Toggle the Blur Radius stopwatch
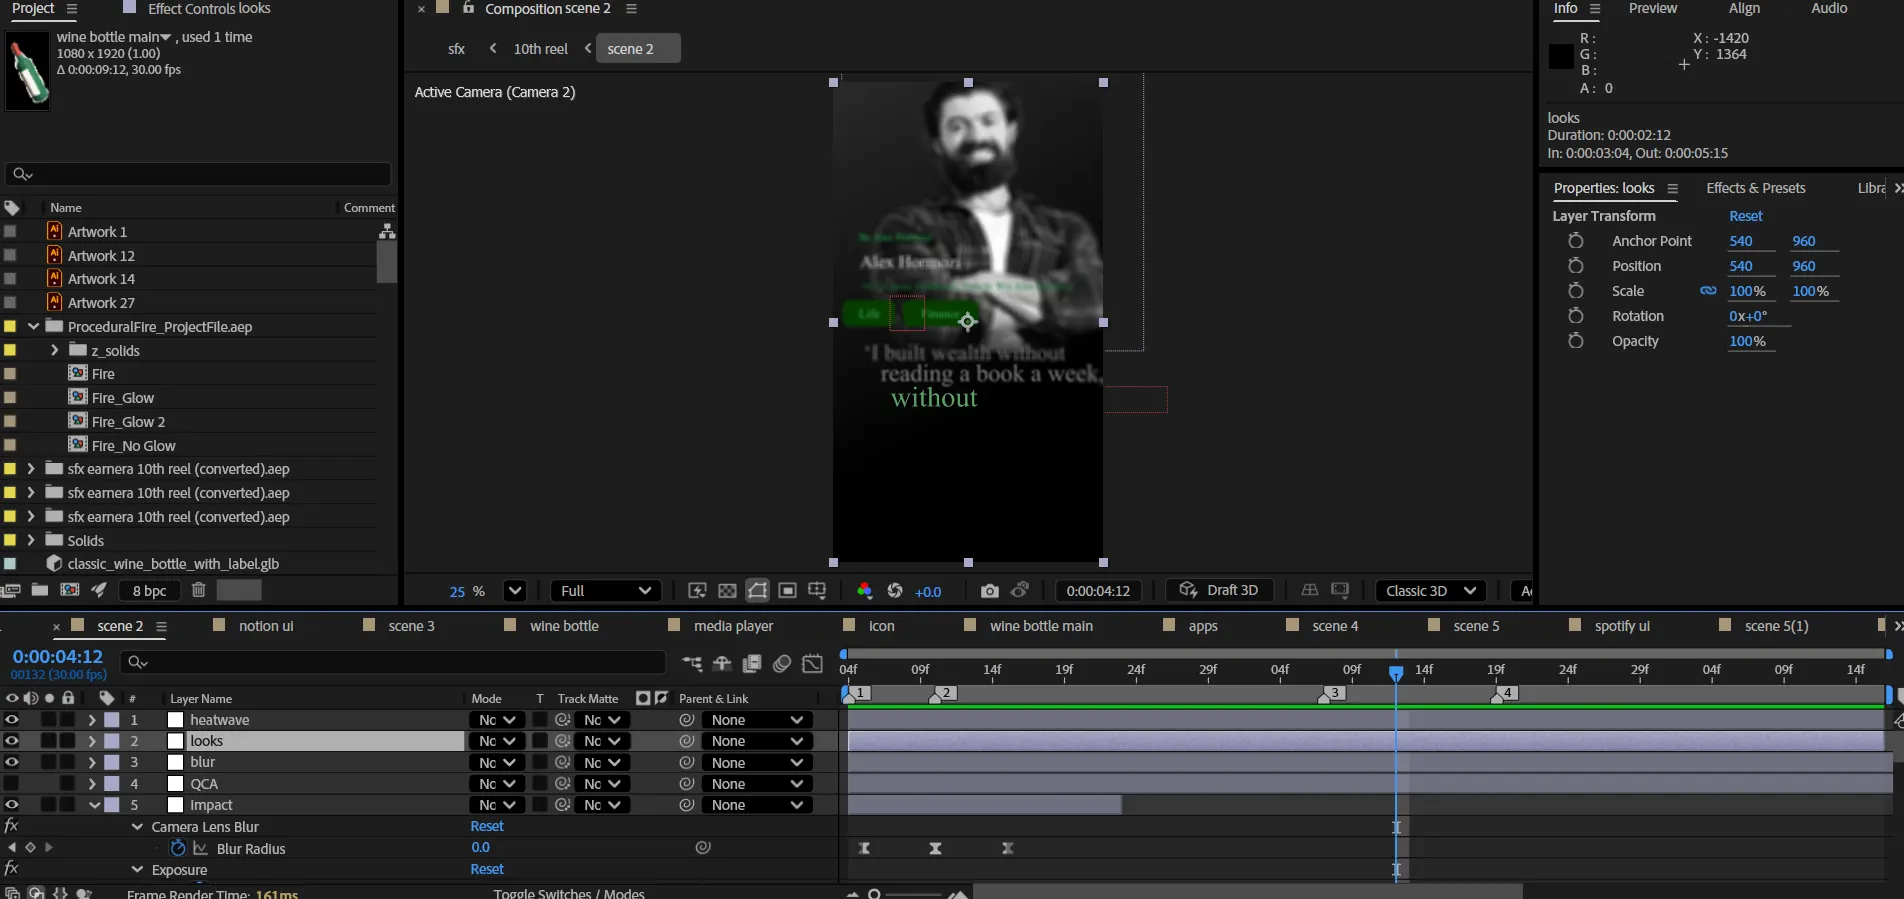The image size is (1904, 899). pyautogui.click(x=178, y=848)
